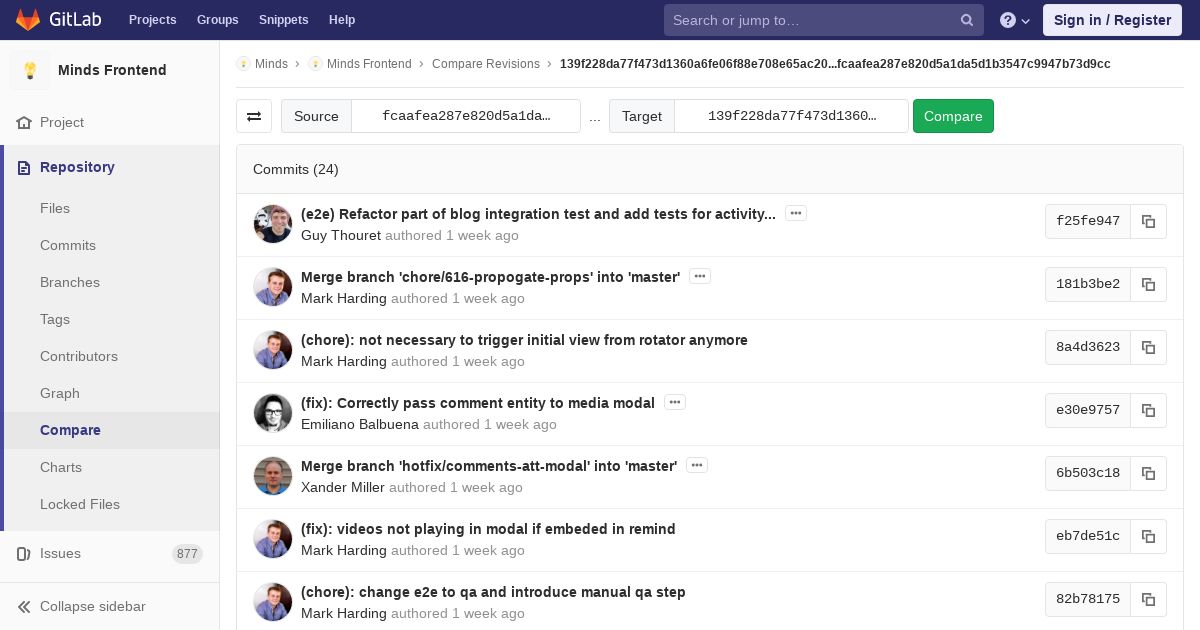The height and width of the screenshot is (630, 1200).
Task: Expand description of the e2e Refactor commit
Action: click(x=796, y=213)
